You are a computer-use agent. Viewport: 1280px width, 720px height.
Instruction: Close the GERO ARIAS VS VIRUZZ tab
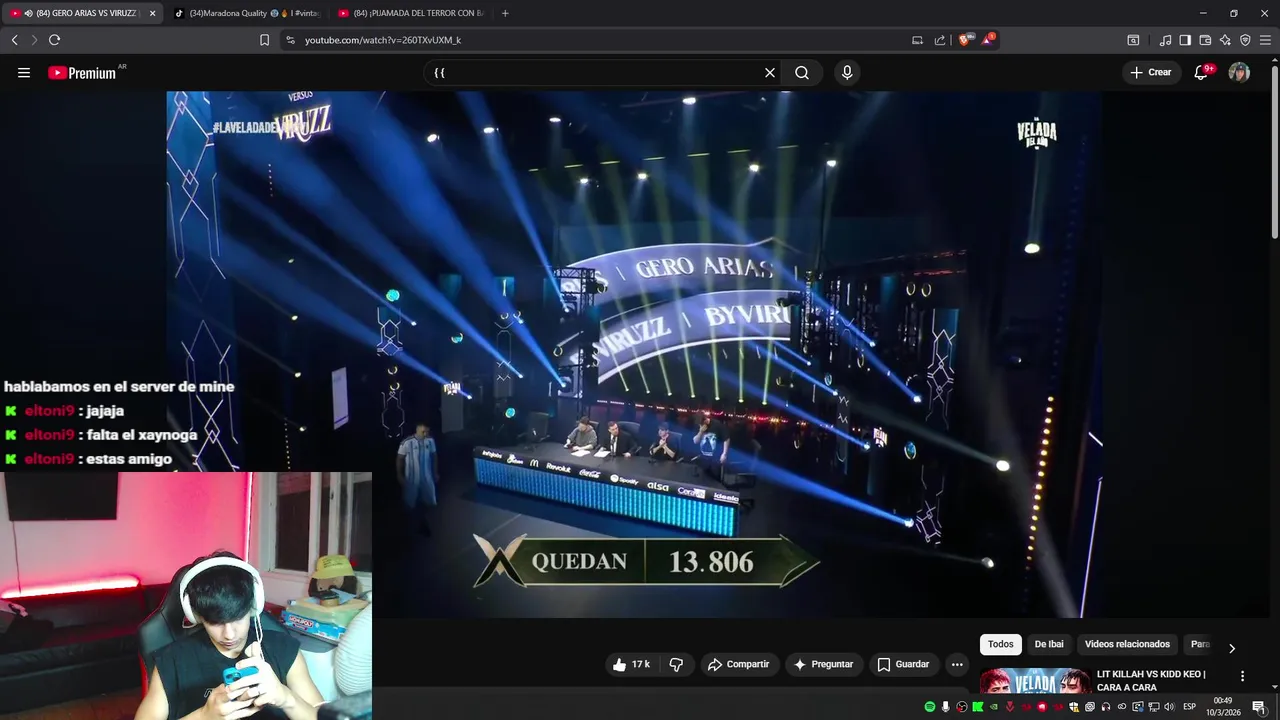pos(153,13)
